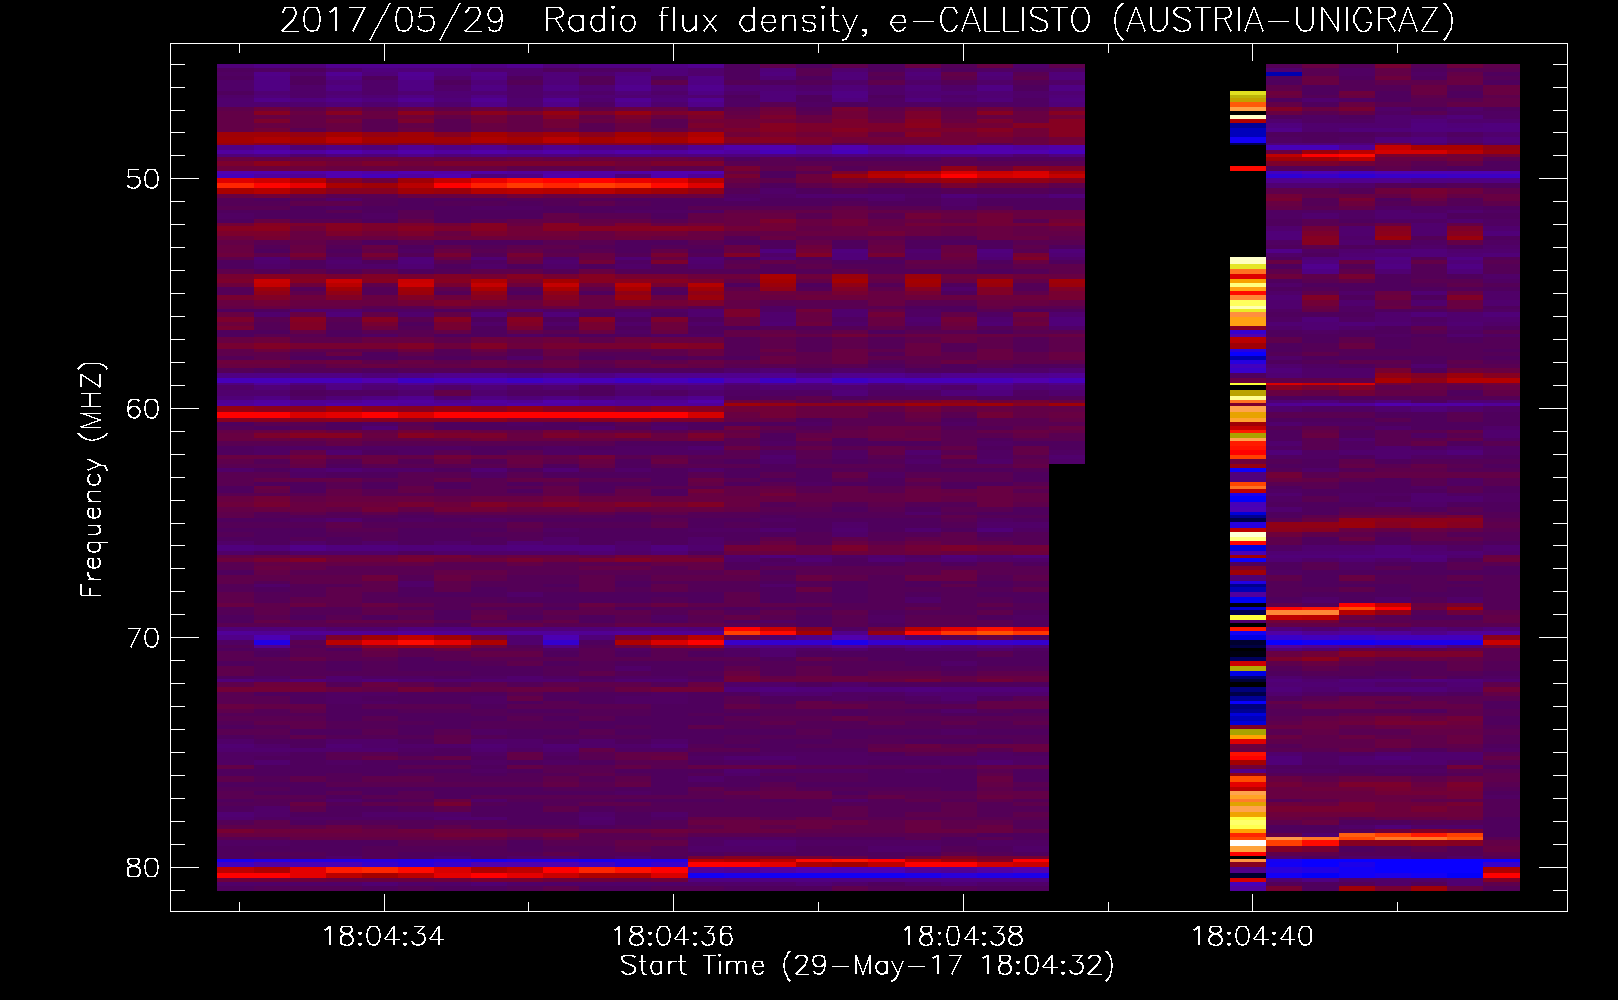Click the 80 frequency tick label
The height and width of the screenshot is (1000, 1618).
pos(143,868)
